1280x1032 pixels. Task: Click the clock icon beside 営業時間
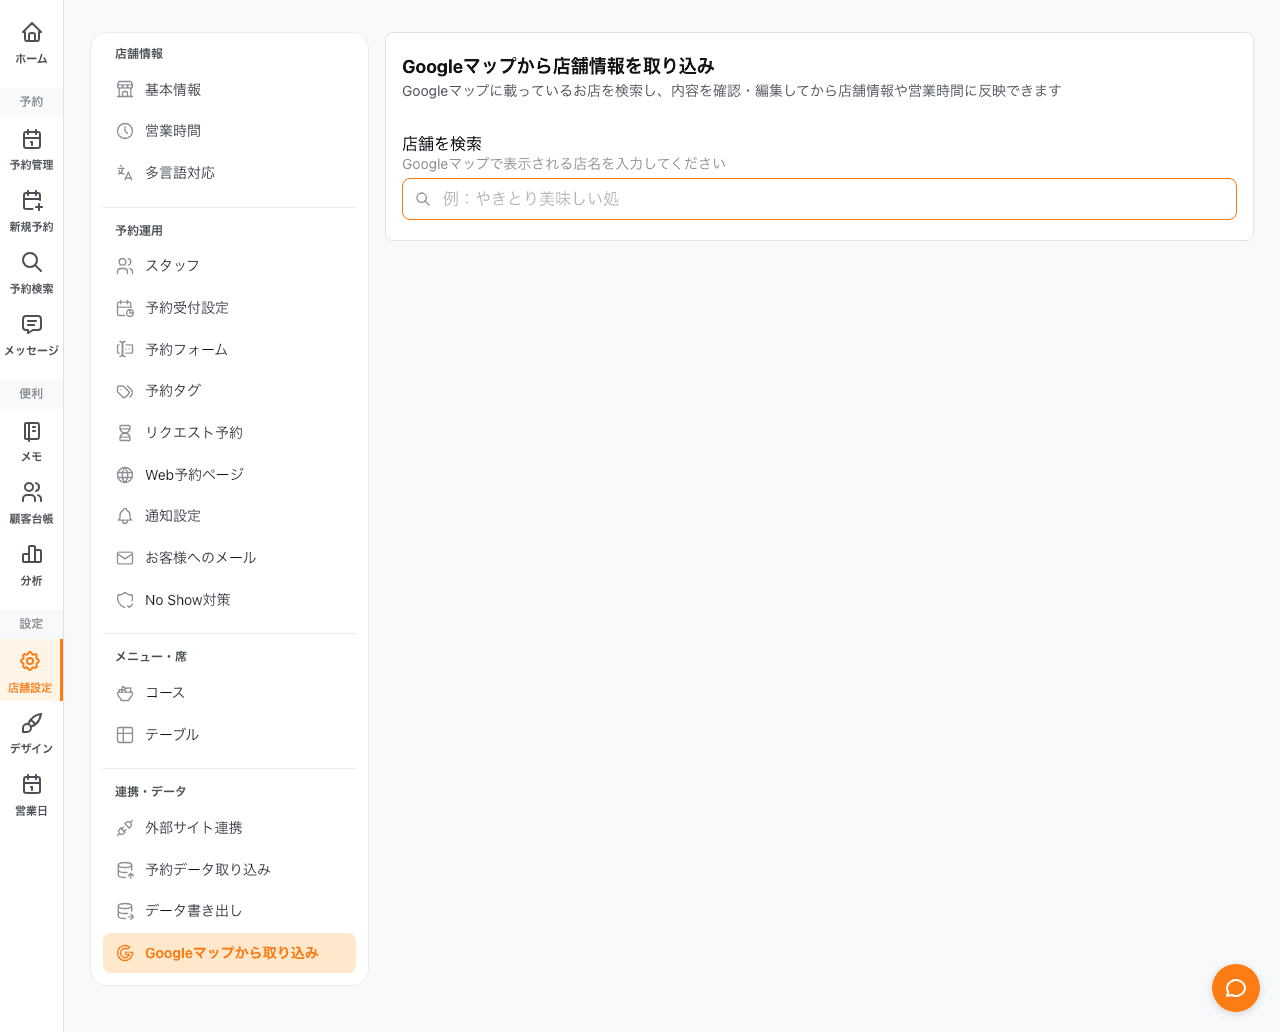click(125, 131)
